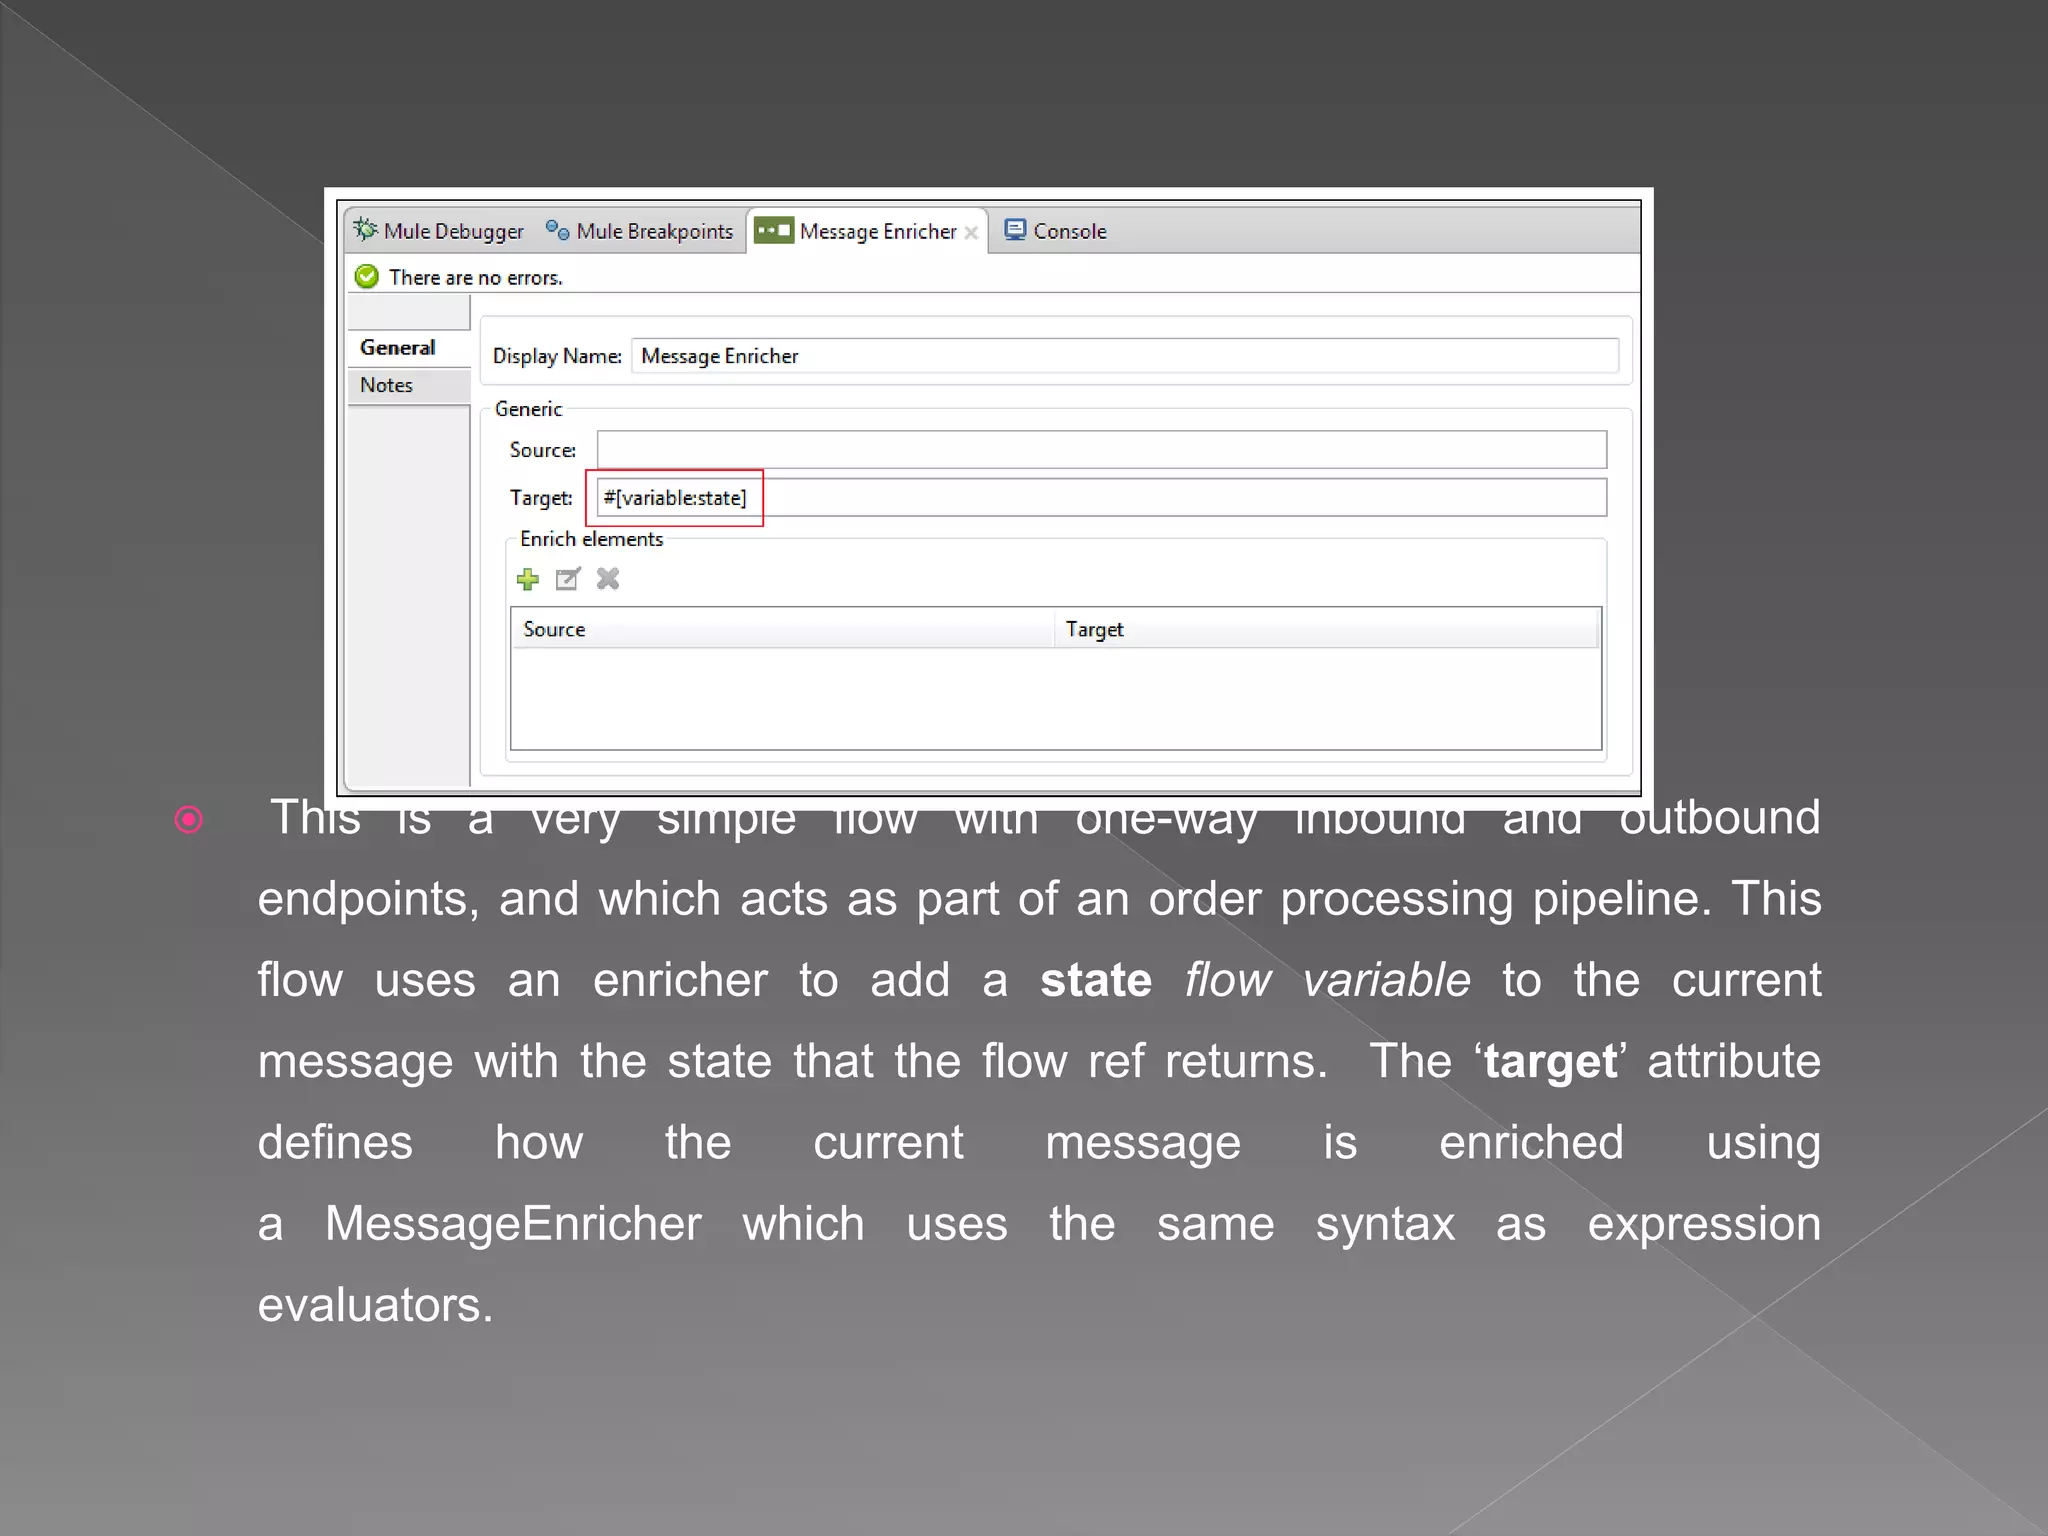
Task: Click the green plus add enrich element icon
Action: click(528, 579)
